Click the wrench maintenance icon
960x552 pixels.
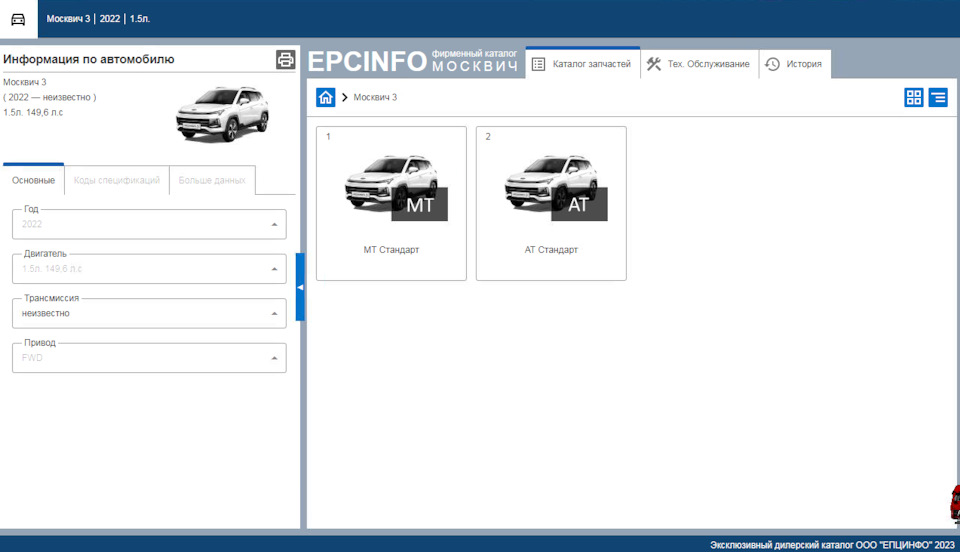point(654,64)
